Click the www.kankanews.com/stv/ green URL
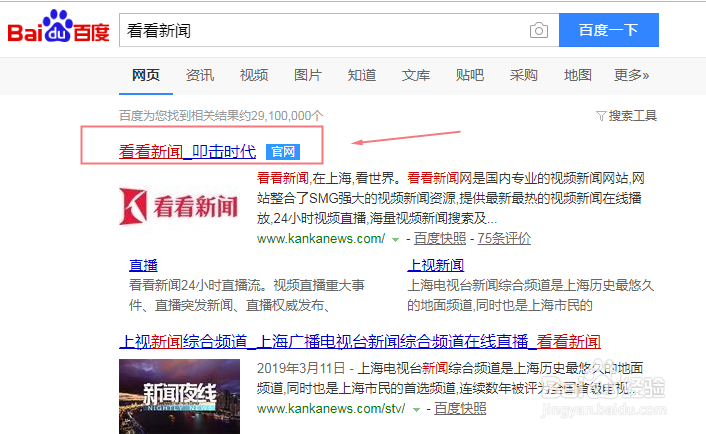This screenshot has width=706, height=434. tap(331, 409)
